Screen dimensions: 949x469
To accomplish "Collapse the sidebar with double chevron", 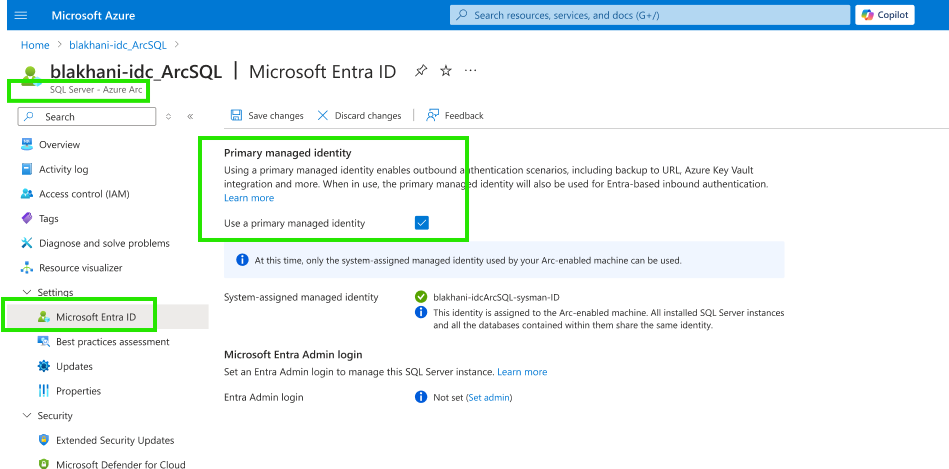I will point(190,117).
